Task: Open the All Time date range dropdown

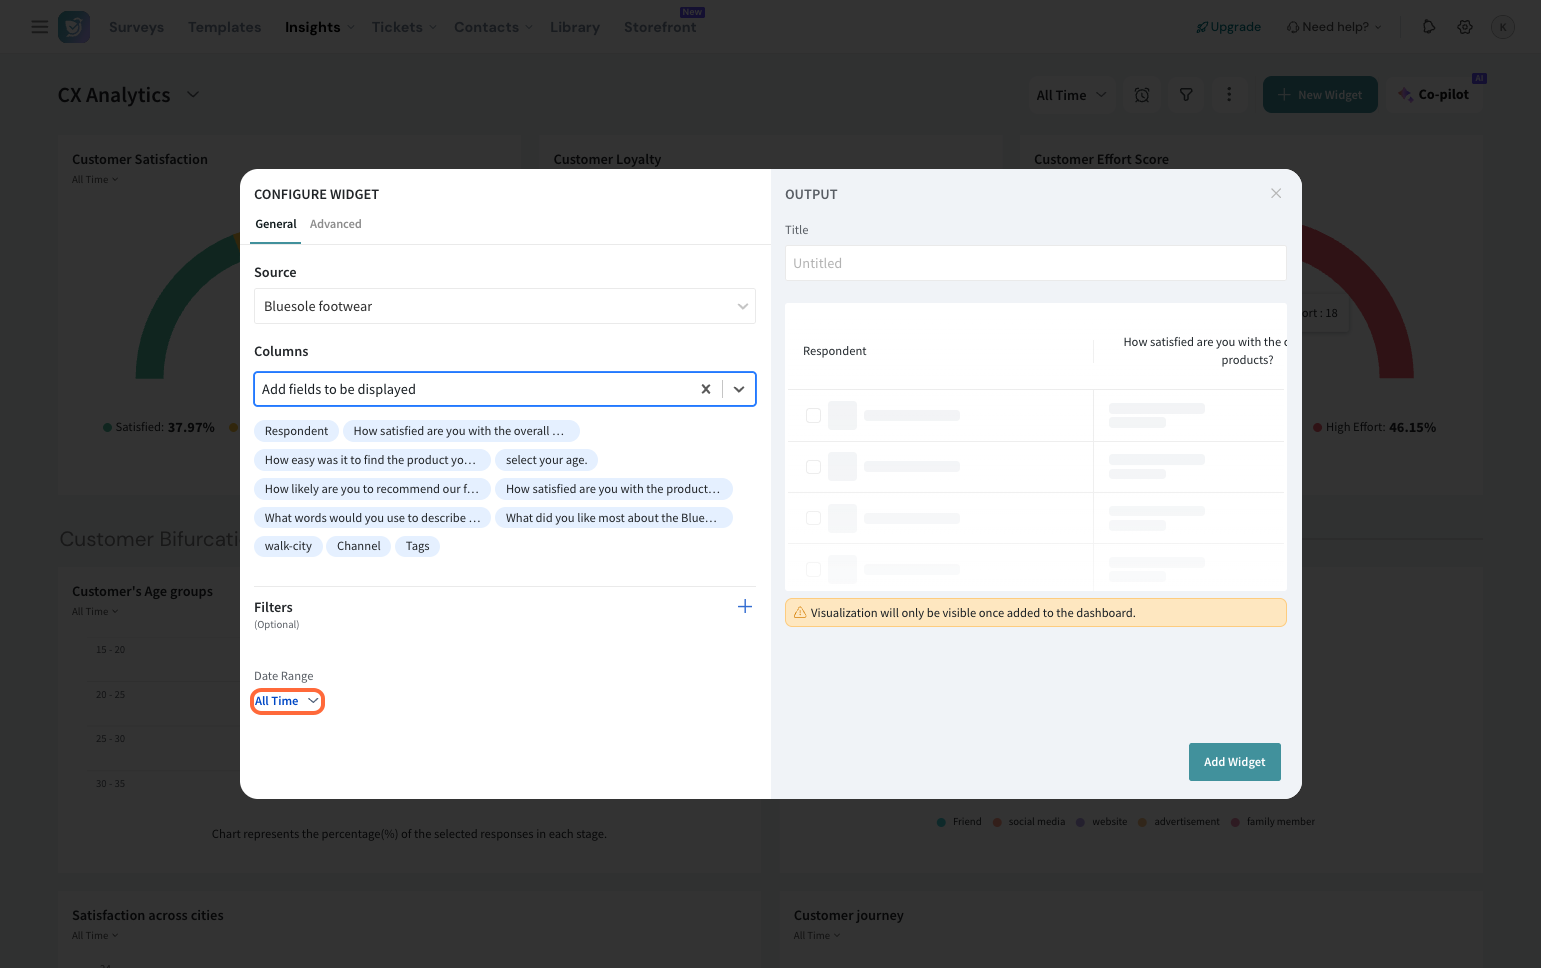Action: coord(287,702)
